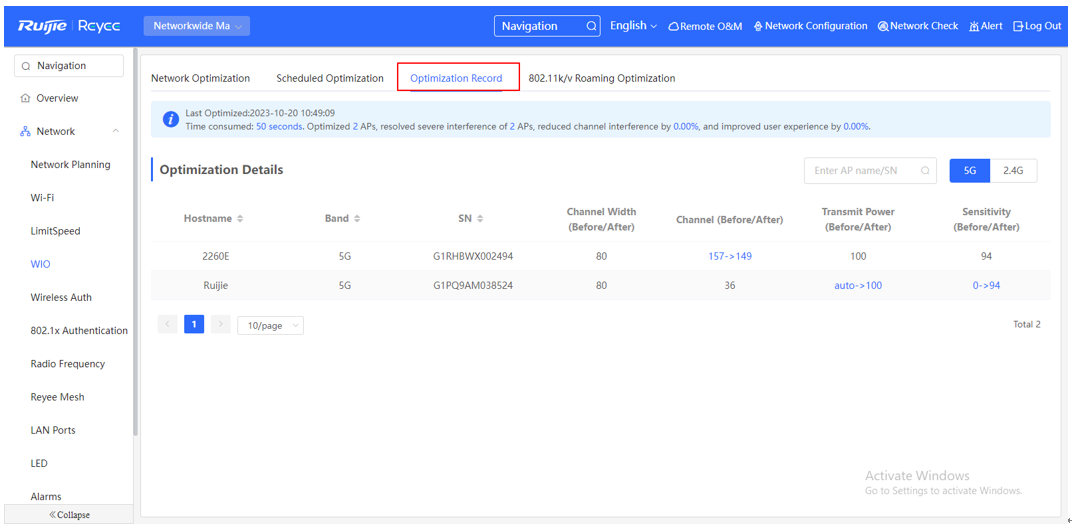Sort table by Hostname sort arrows
Image resolution: width=1072 pixels, height=529 pixels.
pos(240,219)
